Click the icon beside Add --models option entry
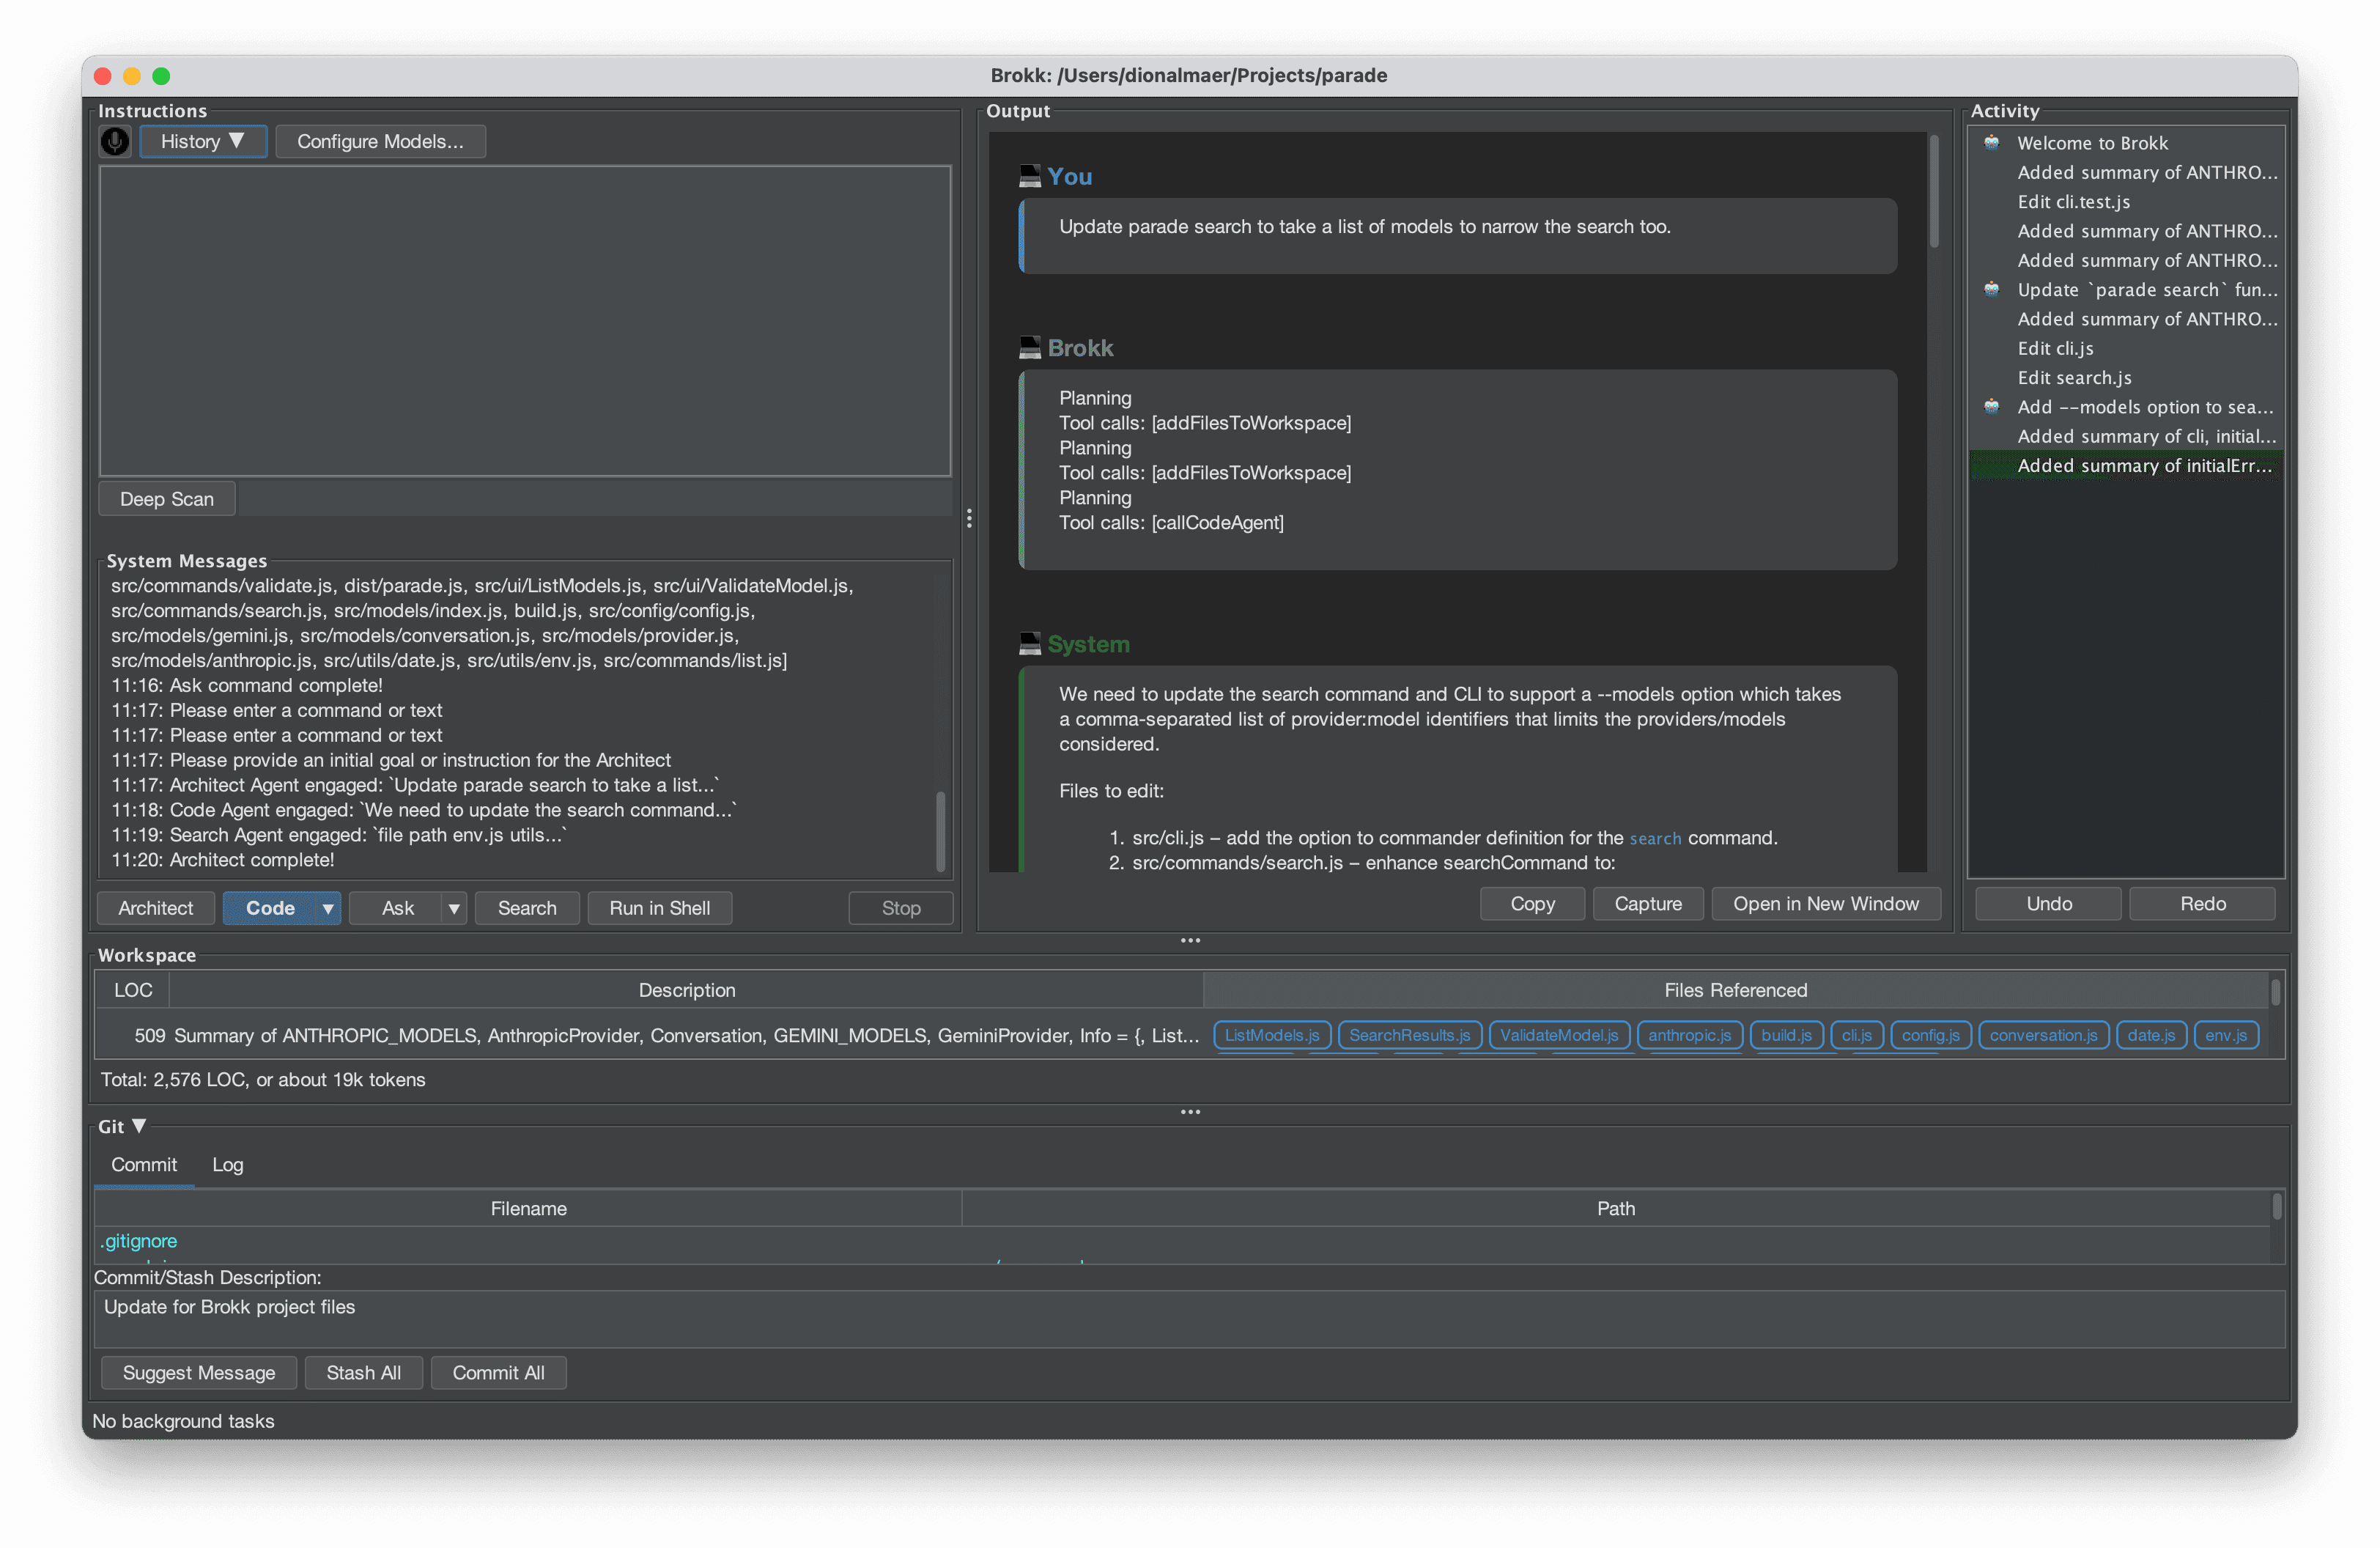The height and width of the screenshot is (1548, 2380). [x=1991, y=406]
